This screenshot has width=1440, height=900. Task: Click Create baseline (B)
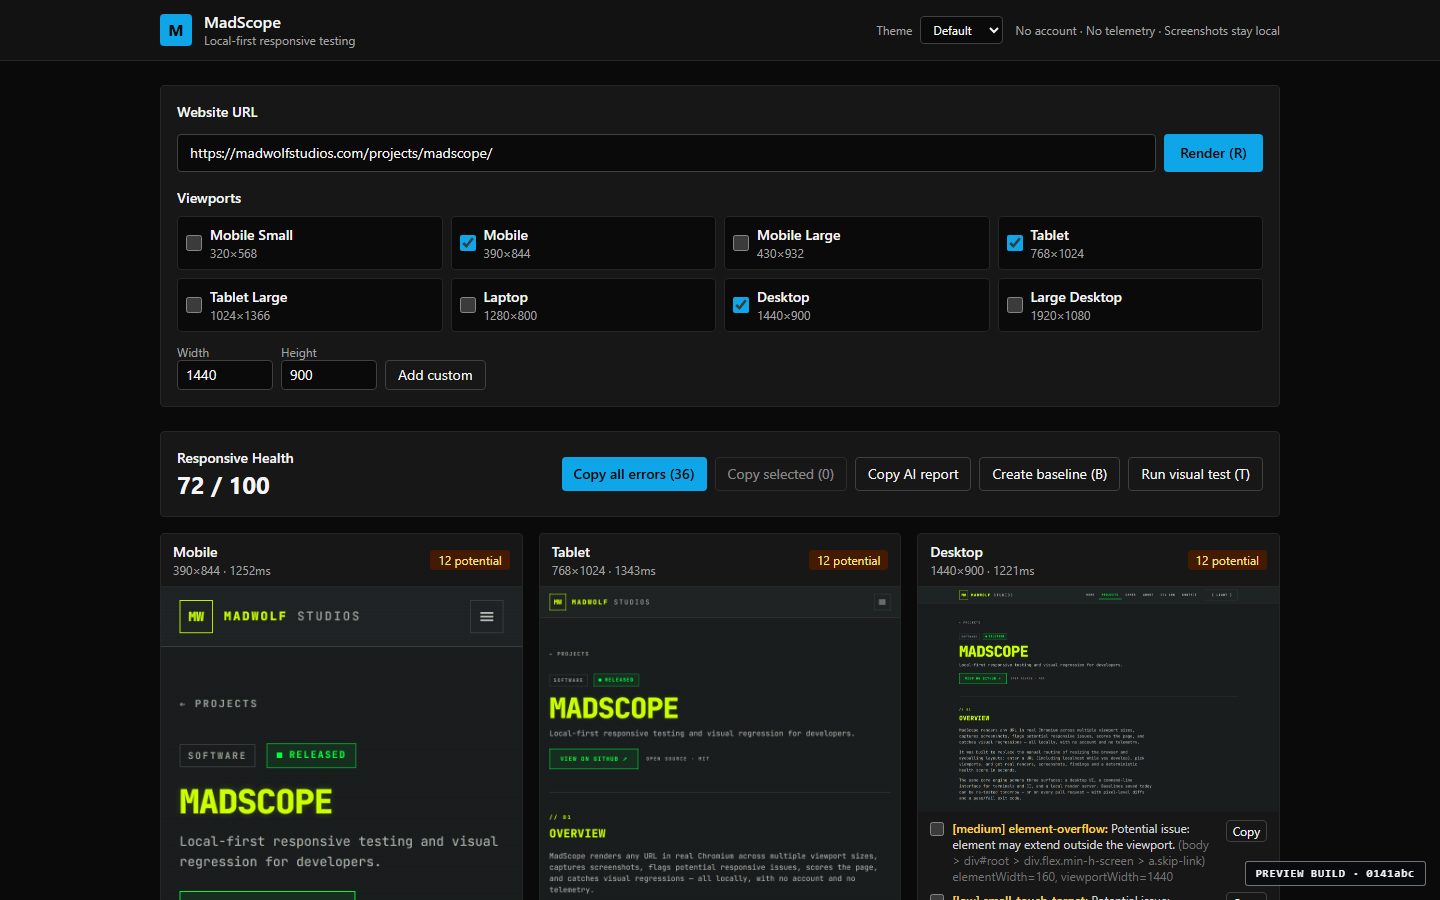click(x=1050, y=474)
